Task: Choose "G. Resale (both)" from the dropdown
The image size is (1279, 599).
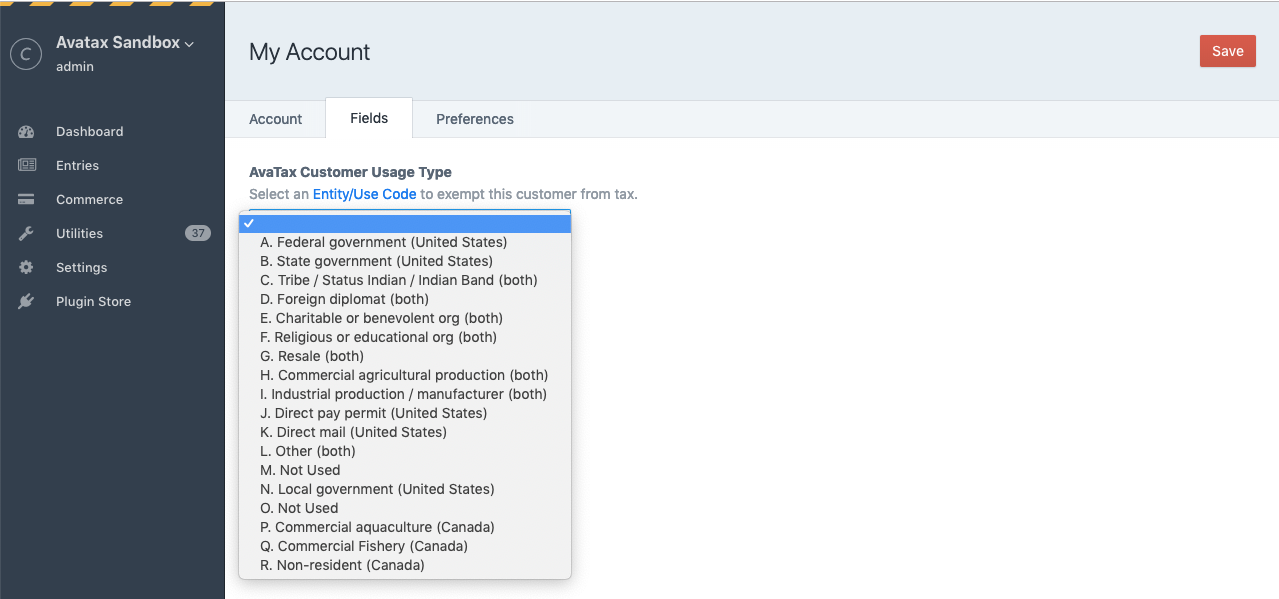Action: pyautogui.click(x=312, y=356)
